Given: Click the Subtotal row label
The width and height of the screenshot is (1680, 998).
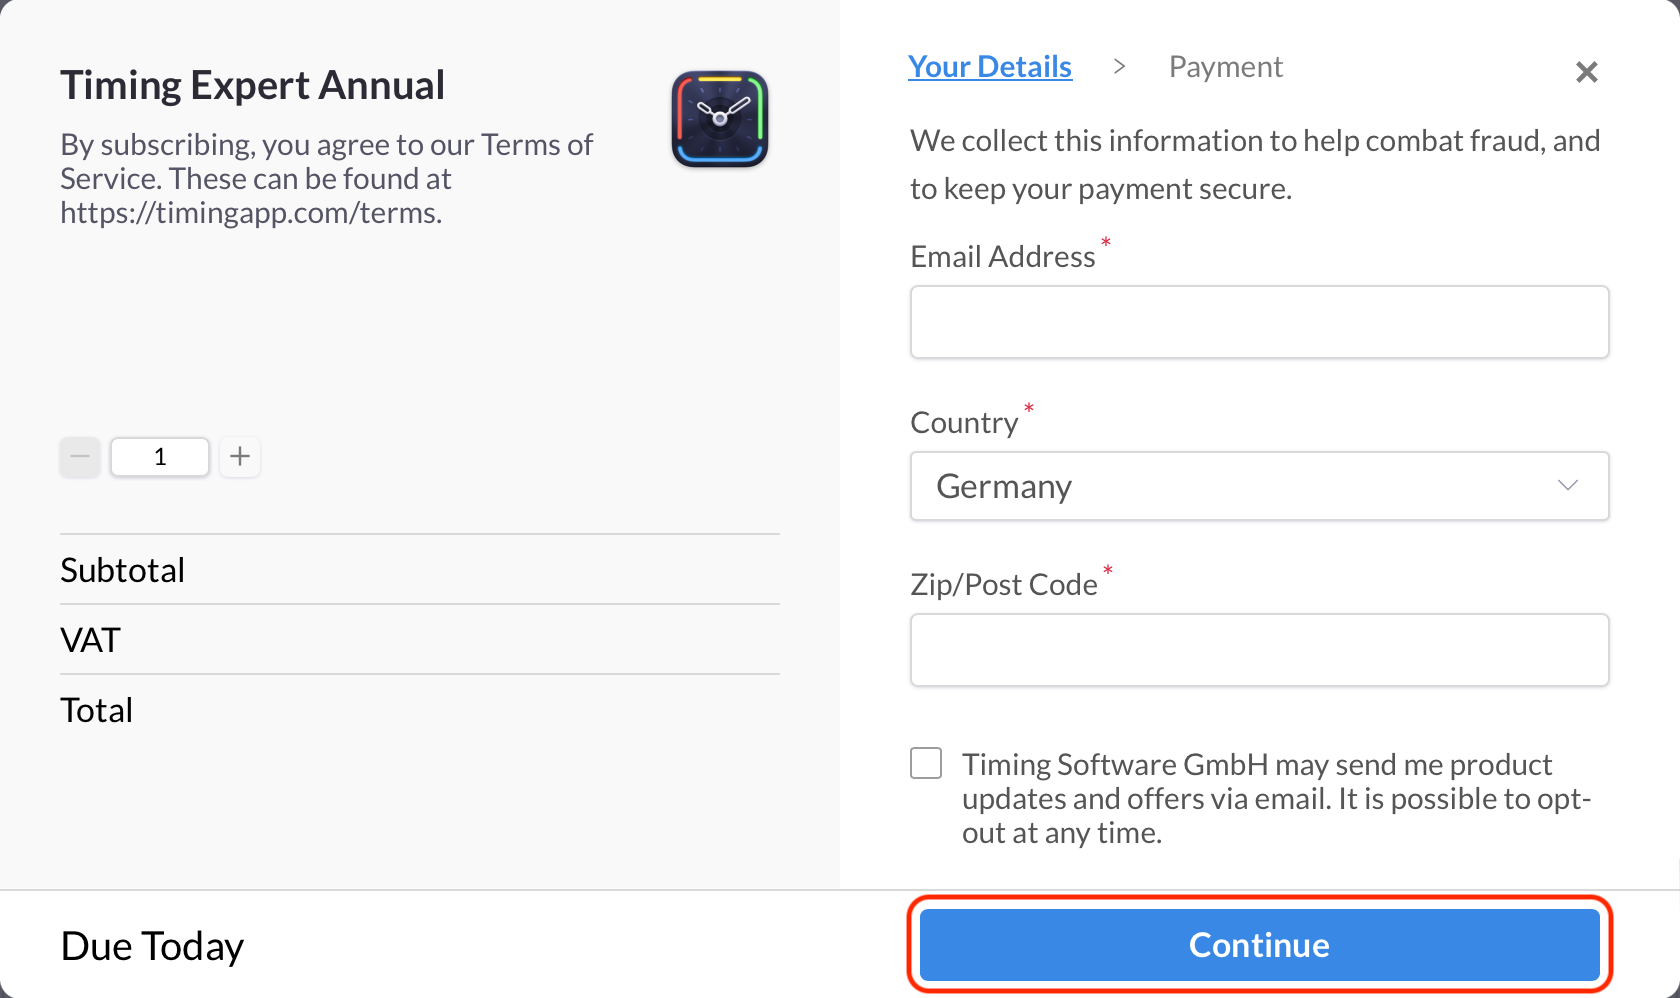Looking at the screenshot, I should click(x=122, y=569).
